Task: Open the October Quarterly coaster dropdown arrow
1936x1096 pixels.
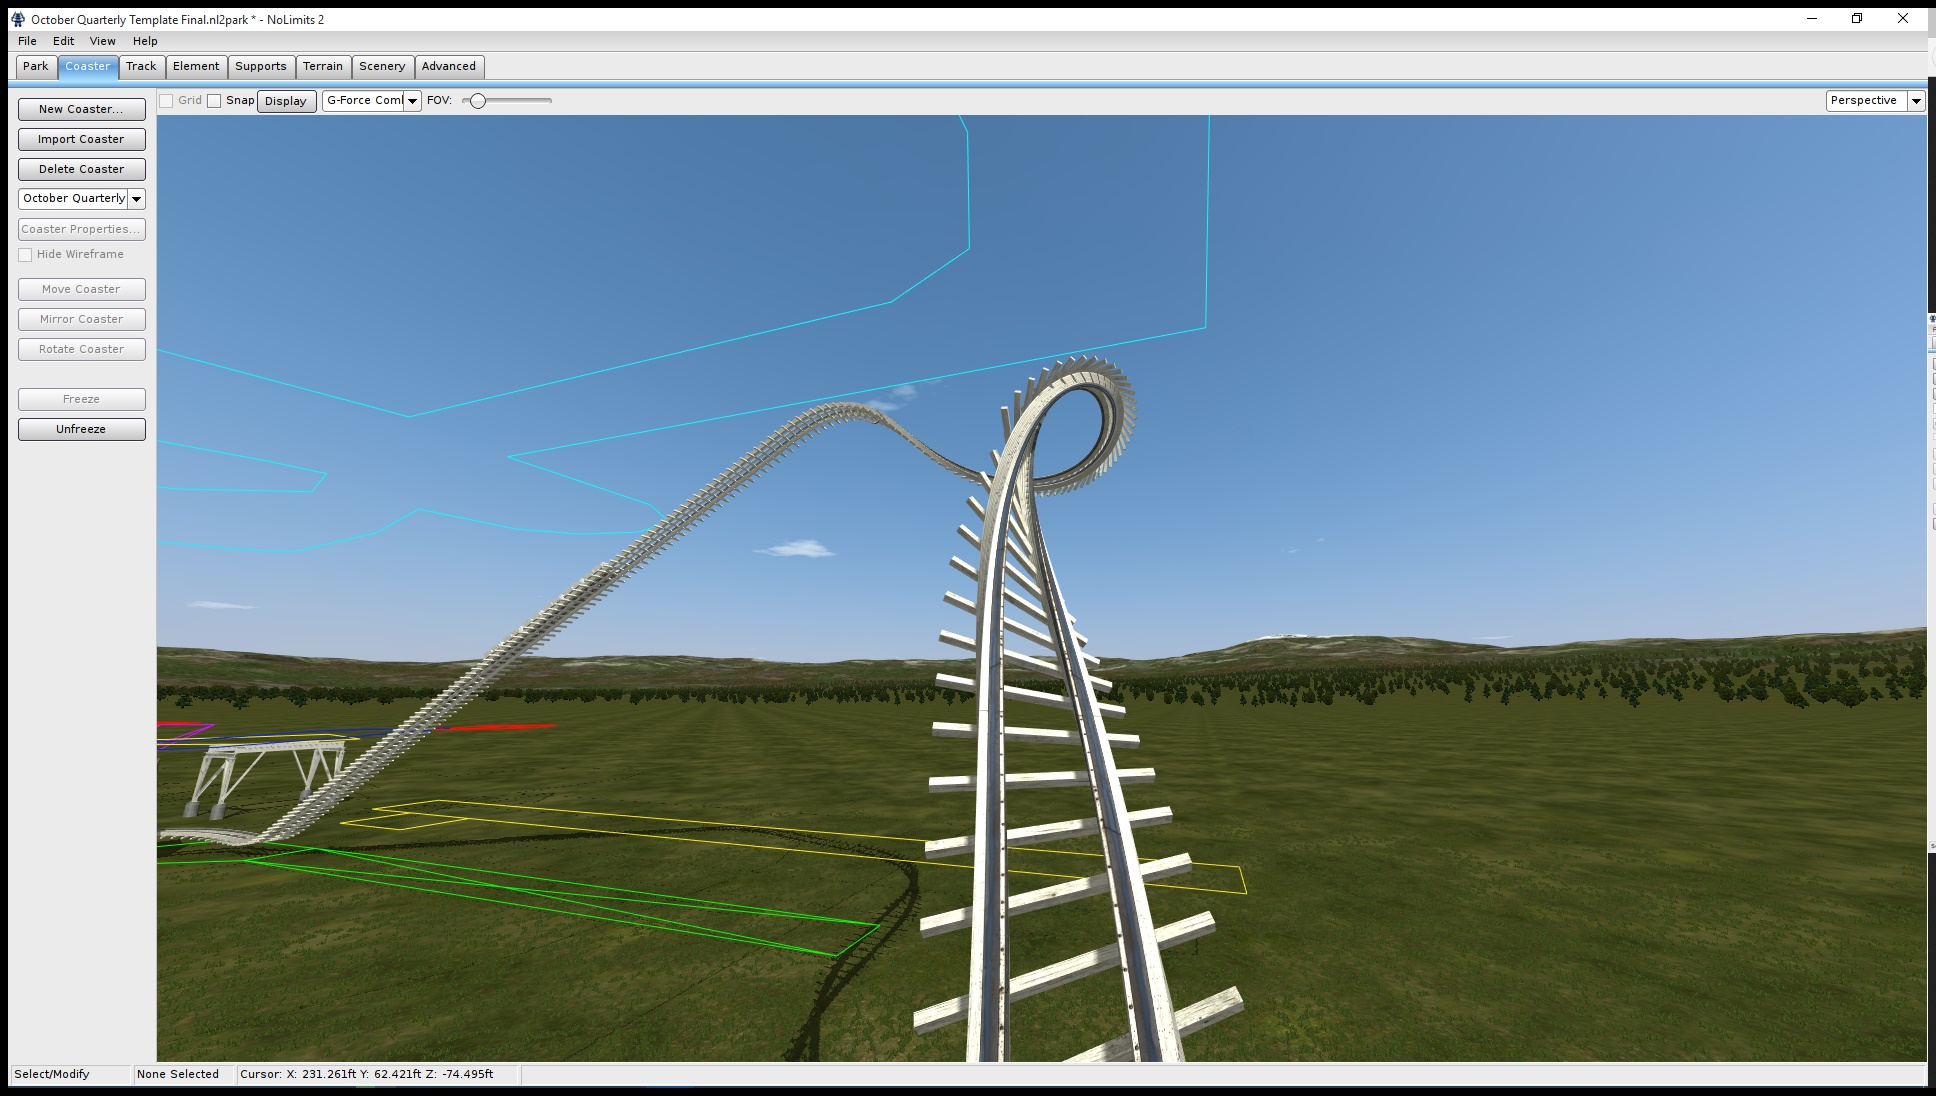Action: pyautogui.click(x=137, y=199)
